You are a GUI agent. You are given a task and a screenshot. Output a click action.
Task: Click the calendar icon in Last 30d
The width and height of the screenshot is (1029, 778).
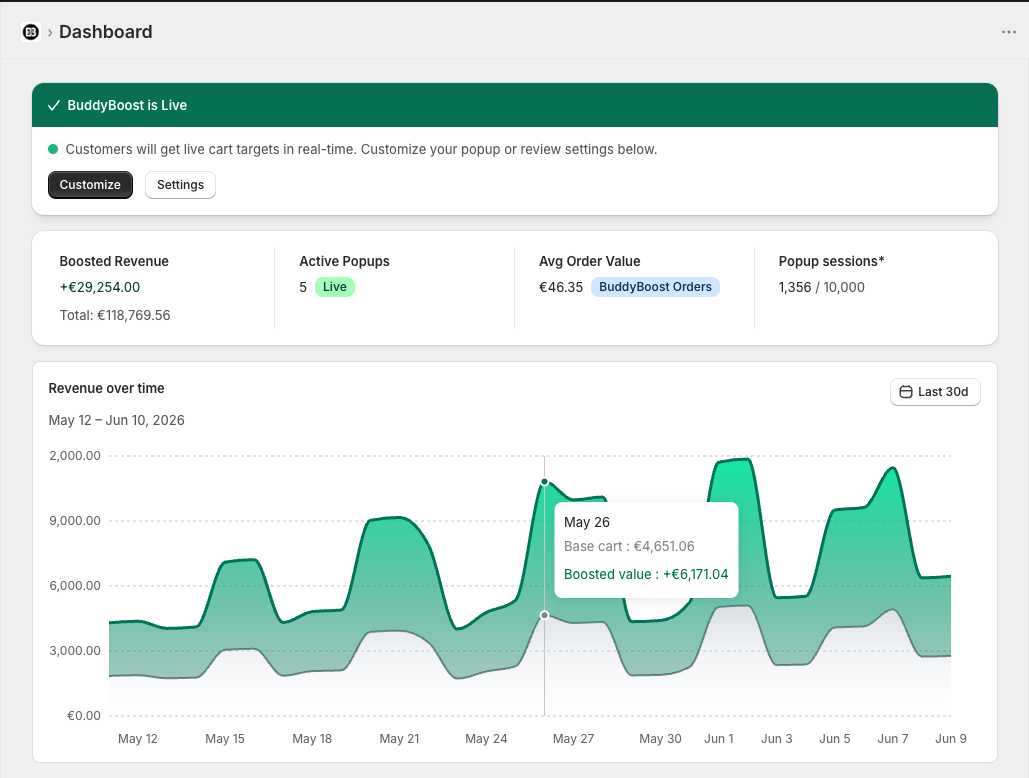906,392
